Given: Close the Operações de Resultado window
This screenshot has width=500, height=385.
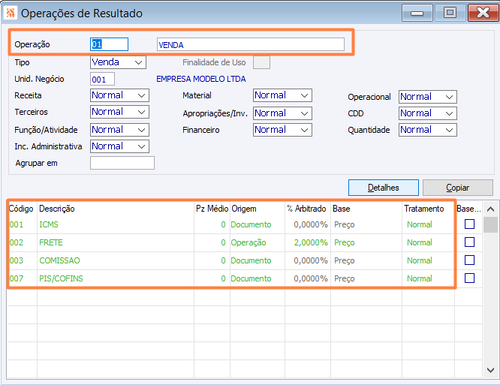Looking at the screenshot, I should [x=483, y=13].
